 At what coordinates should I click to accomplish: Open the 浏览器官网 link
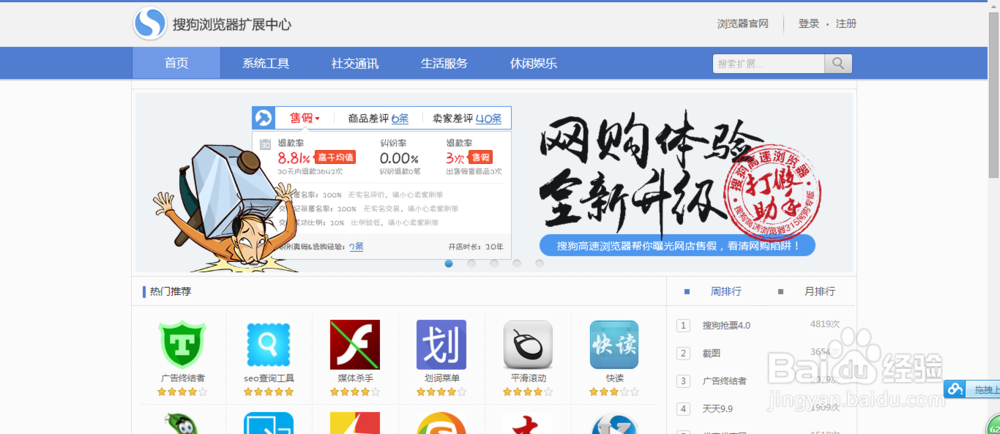tap(743, 24)
